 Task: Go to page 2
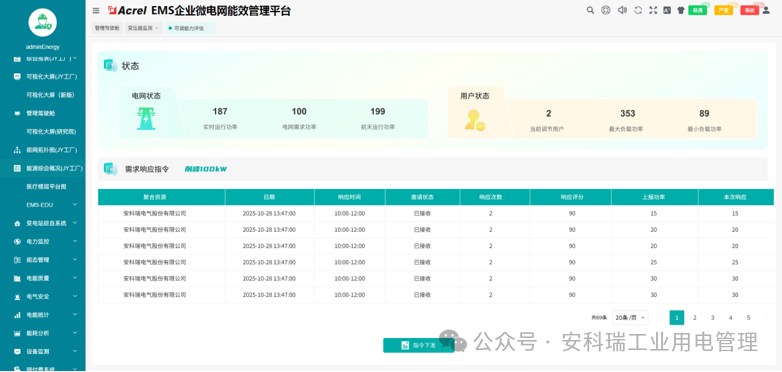pos(695,318)
